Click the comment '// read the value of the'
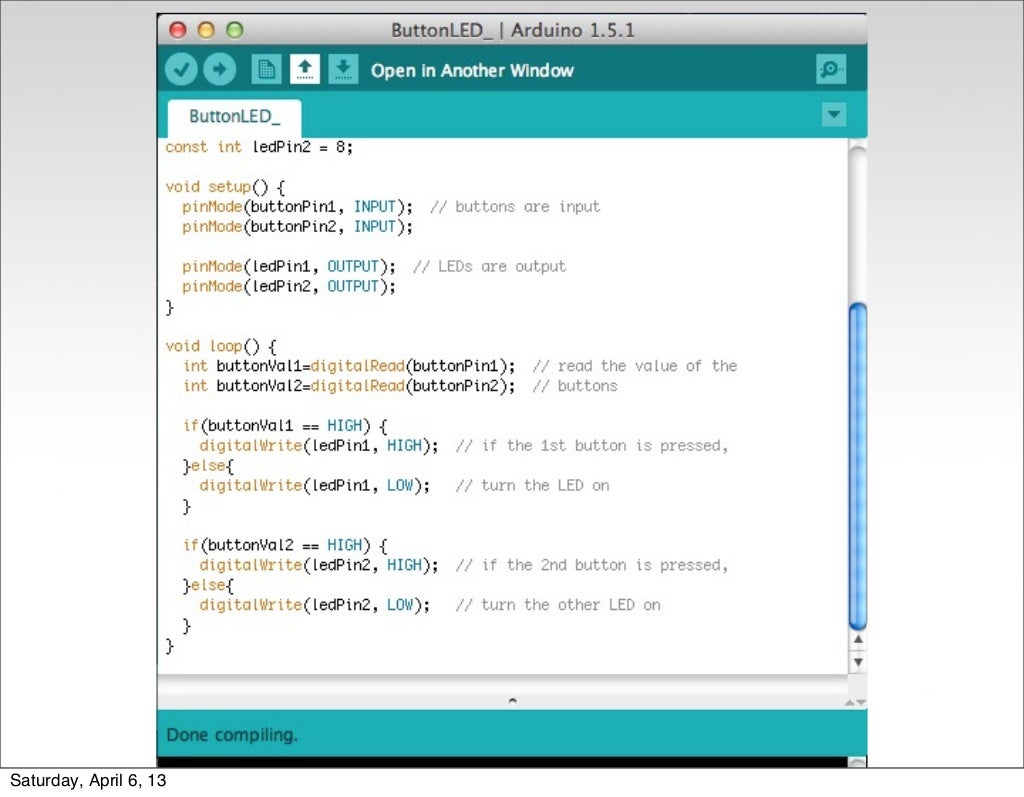Screen dimensions: 1024x797 coord(635,366)
